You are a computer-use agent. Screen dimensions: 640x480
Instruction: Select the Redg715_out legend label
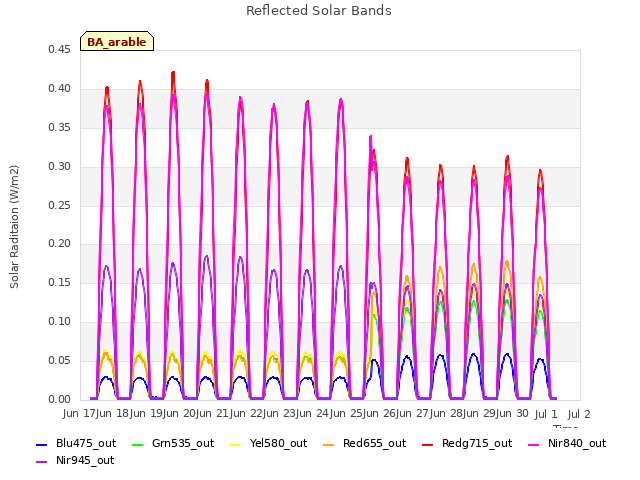click(x=477, y=443)
